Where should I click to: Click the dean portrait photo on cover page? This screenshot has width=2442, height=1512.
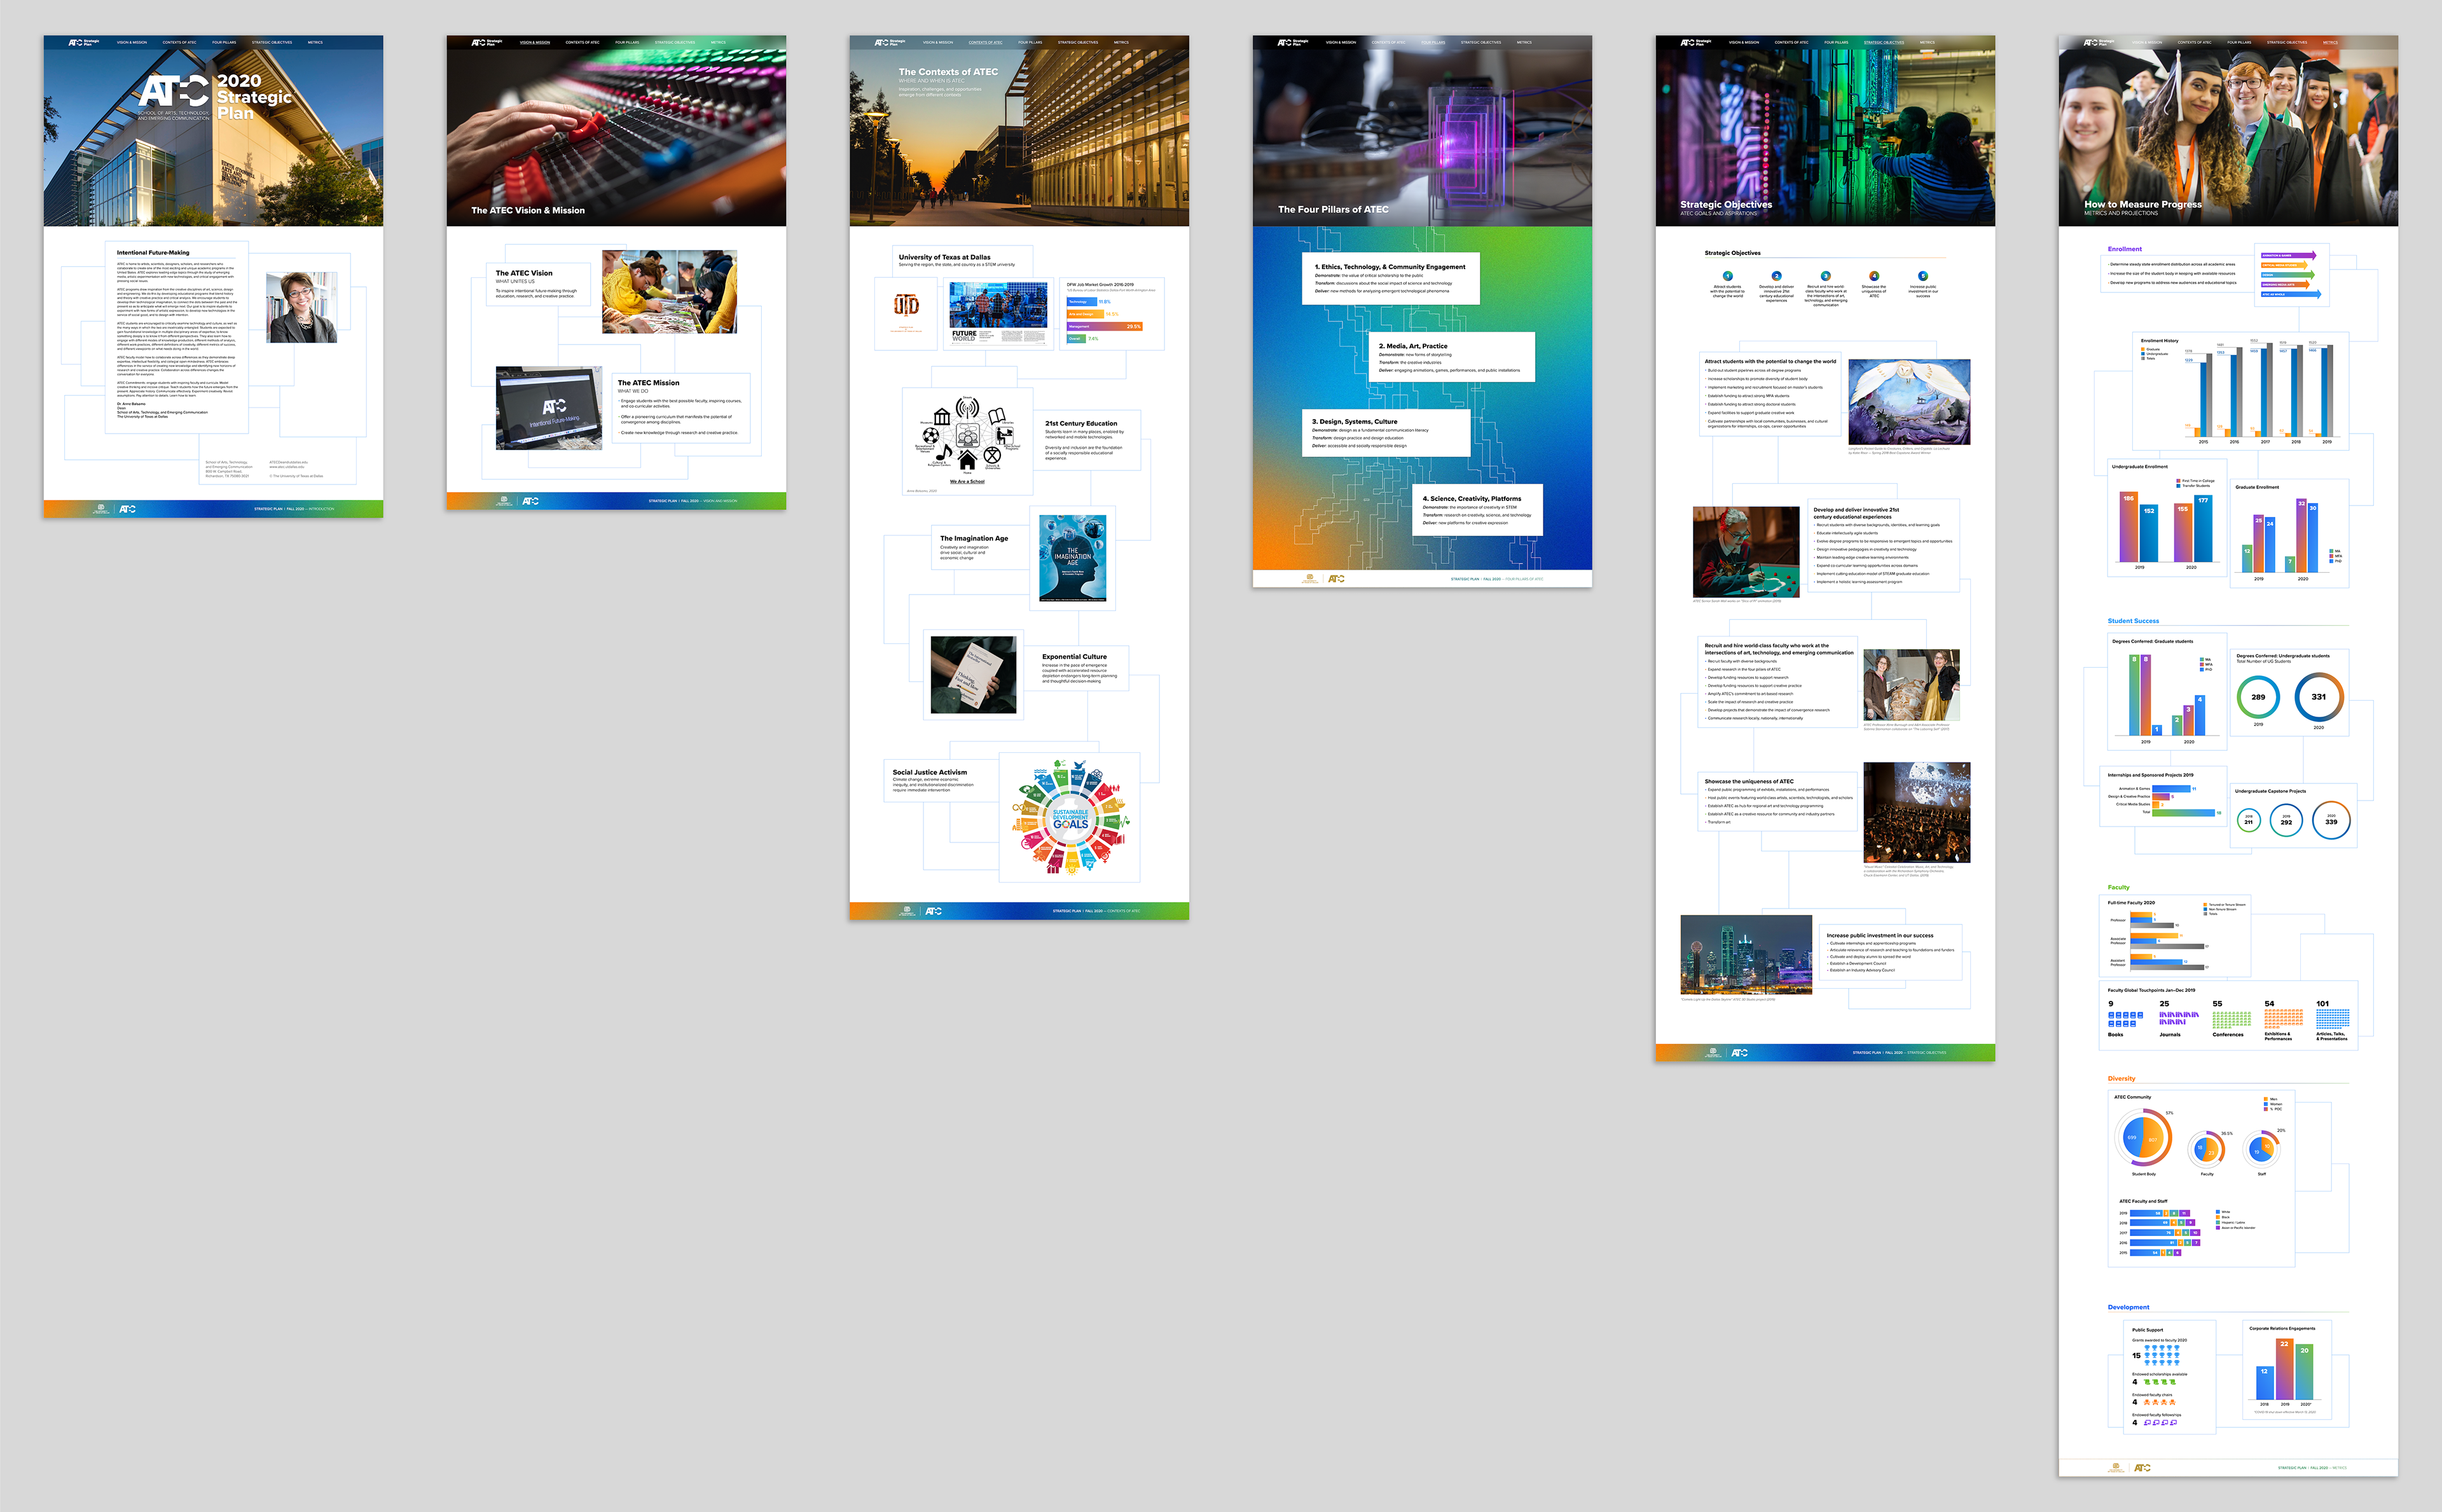[301, 307]
